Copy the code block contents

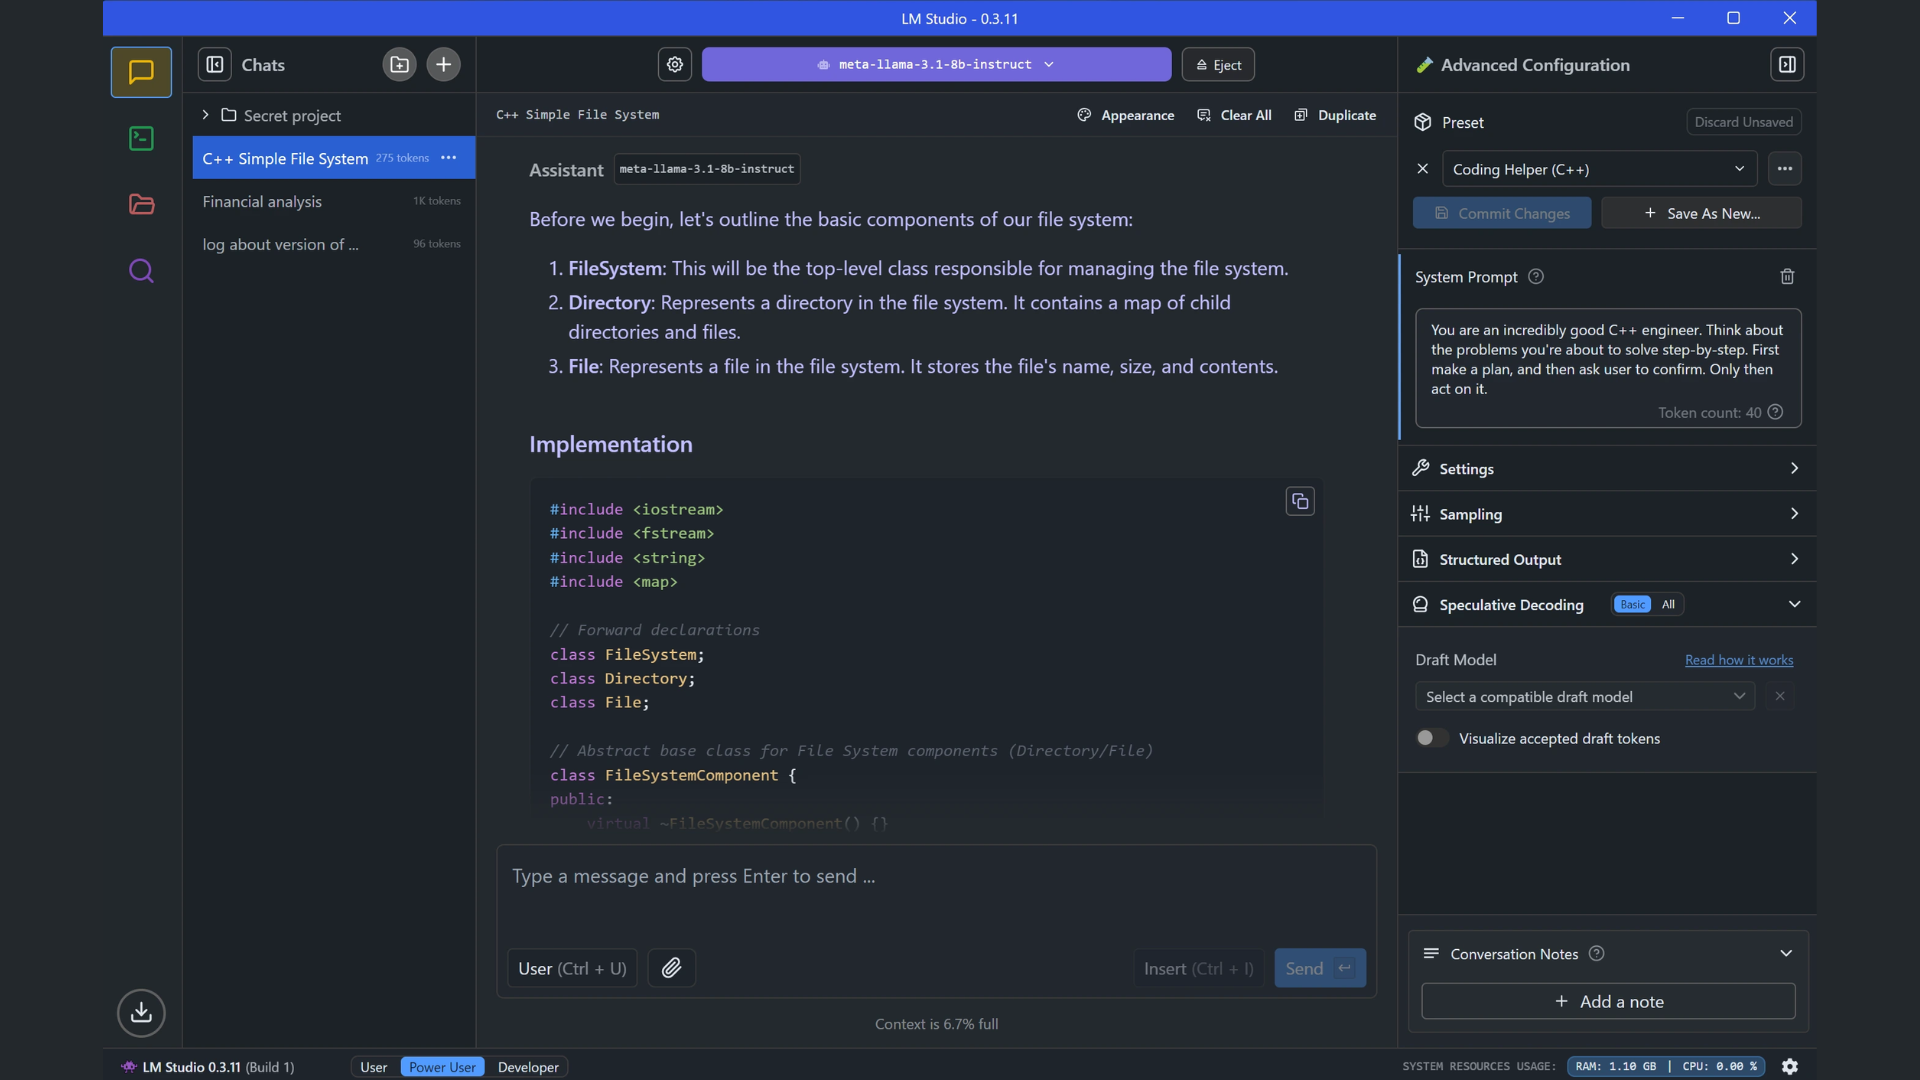click(1300, 502)
